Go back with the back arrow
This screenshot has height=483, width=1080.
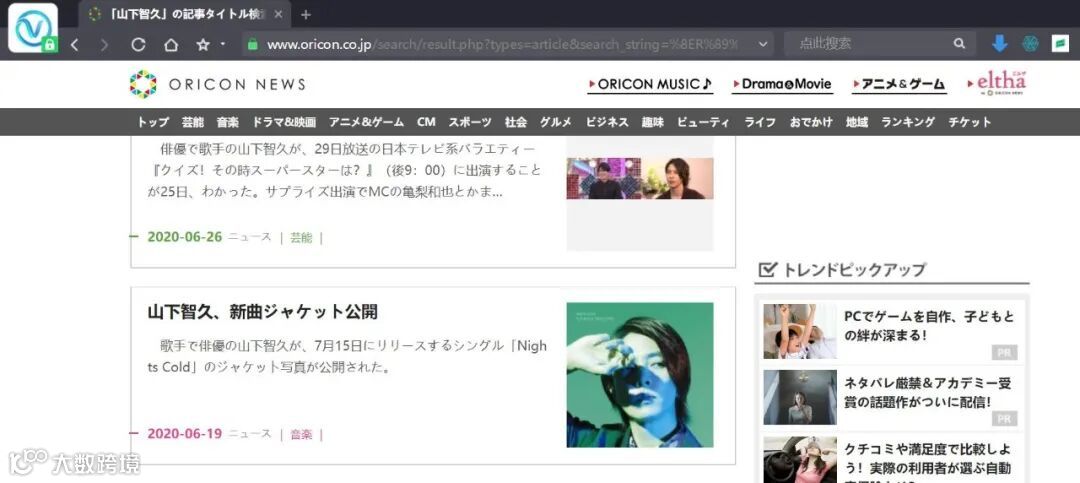tap(74, 45)
